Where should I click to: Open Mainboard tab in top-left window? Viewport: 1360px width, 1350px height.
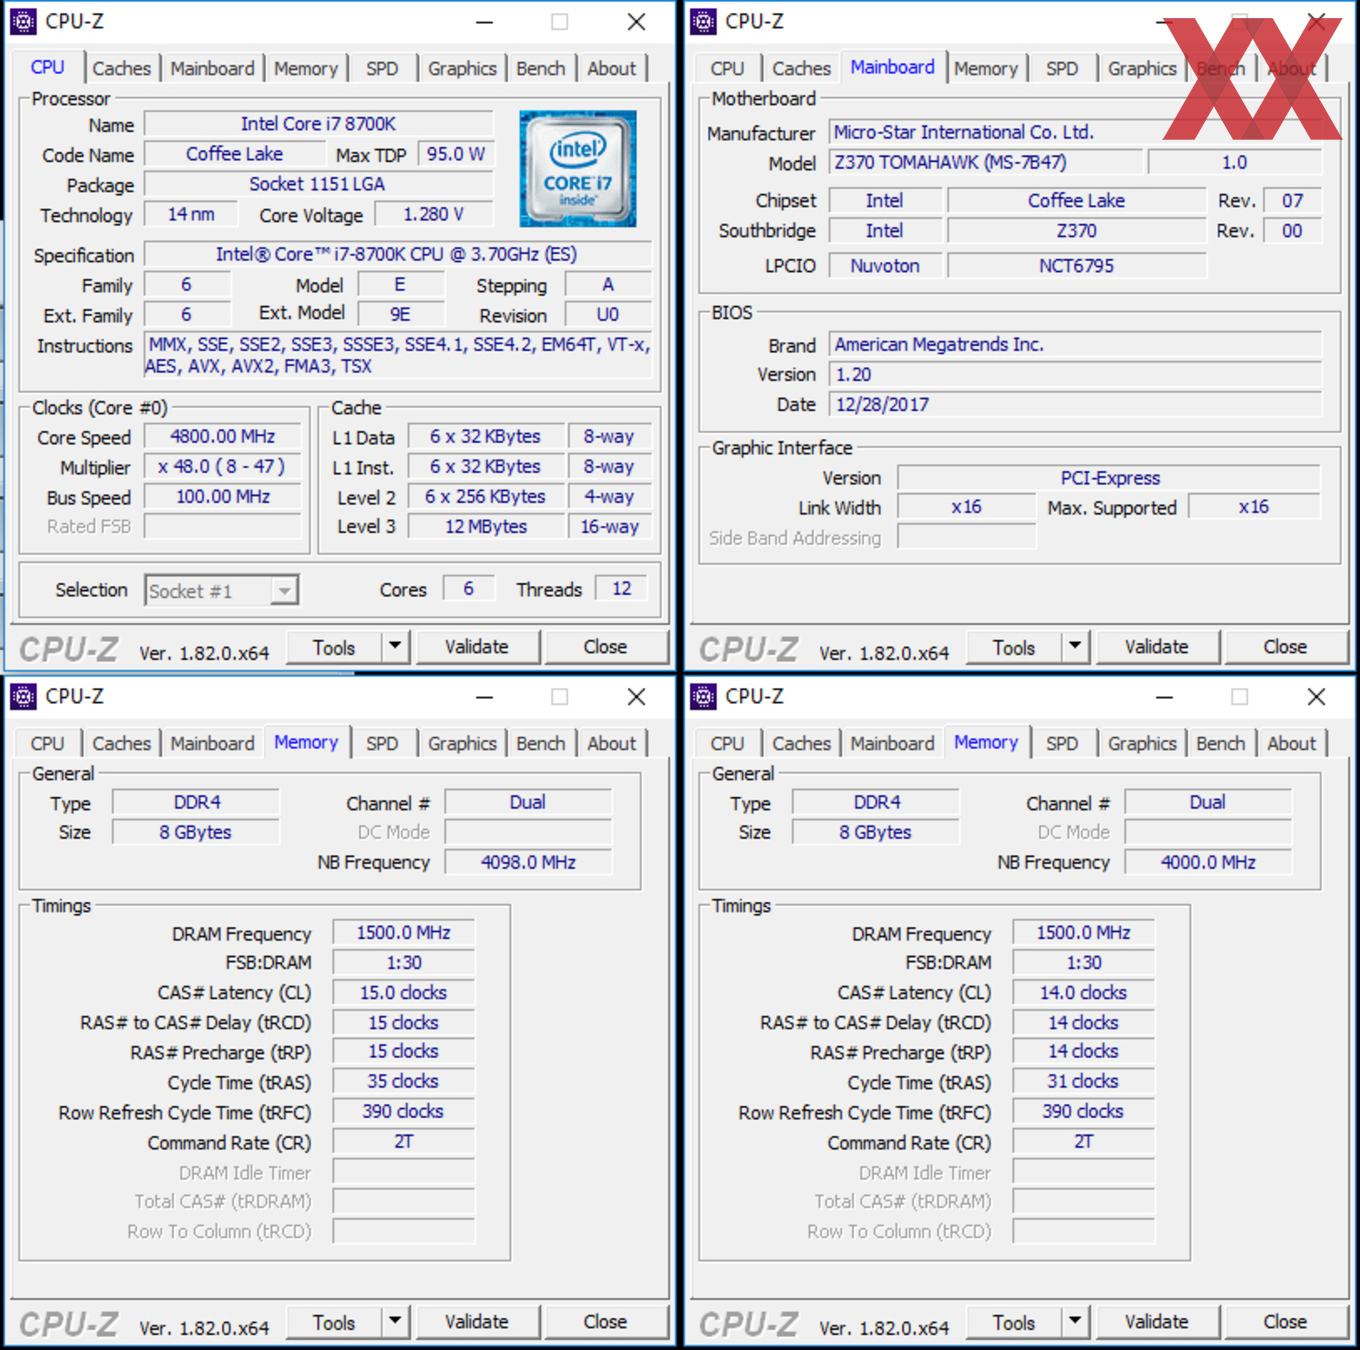pyautogui.click(x=212, y=68)
